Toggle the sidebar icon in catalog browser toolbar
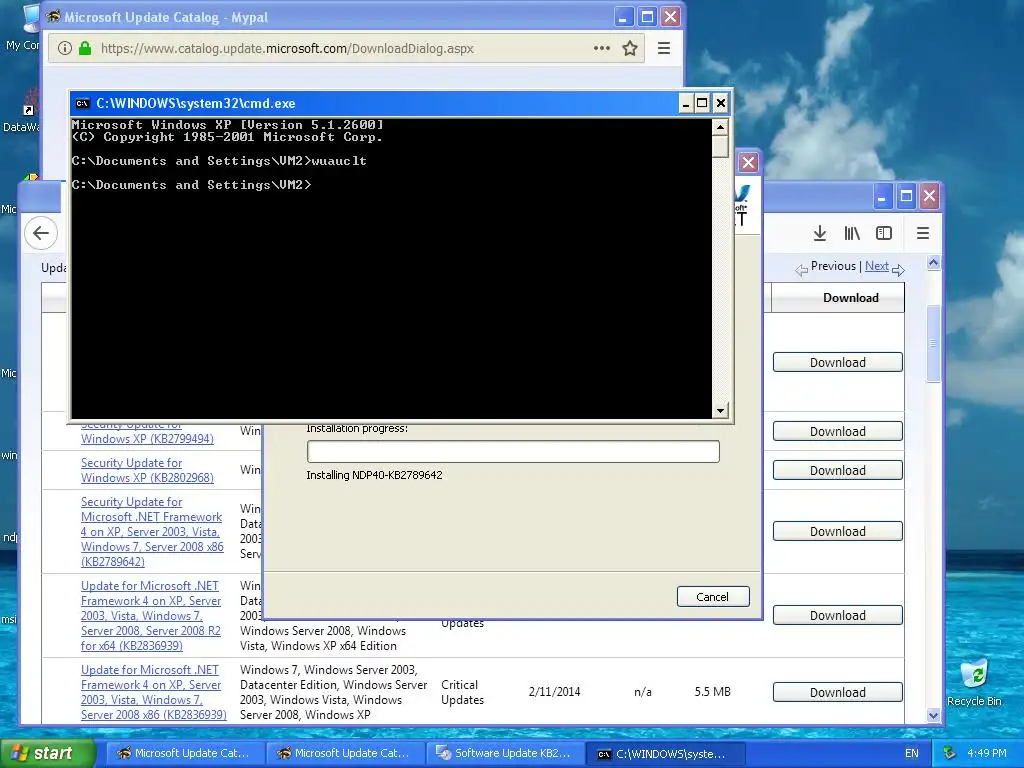The width and height of the screenshot is (1024, 768). coord(884,233)
